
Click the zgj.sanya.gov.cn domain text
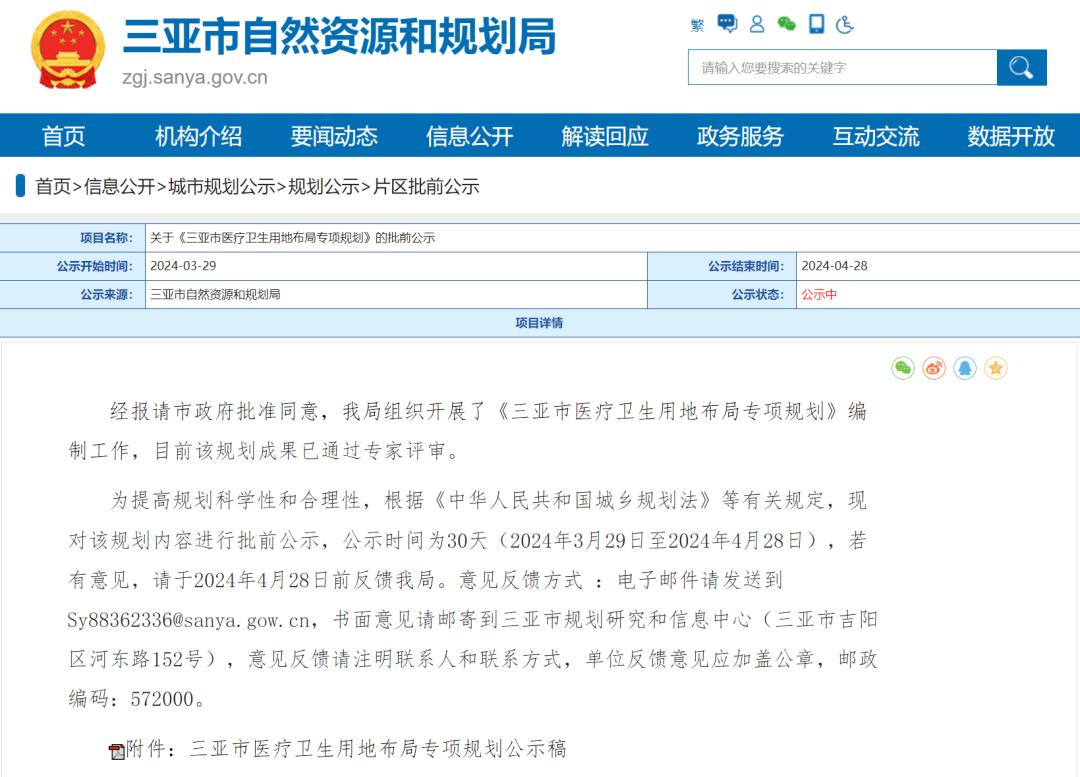pyautogui.click(x=195, y=77)
